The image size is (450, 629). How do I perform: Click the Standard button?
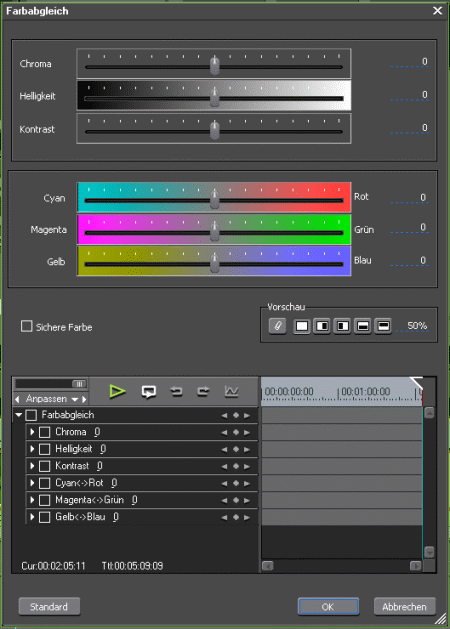click(49, 607)
